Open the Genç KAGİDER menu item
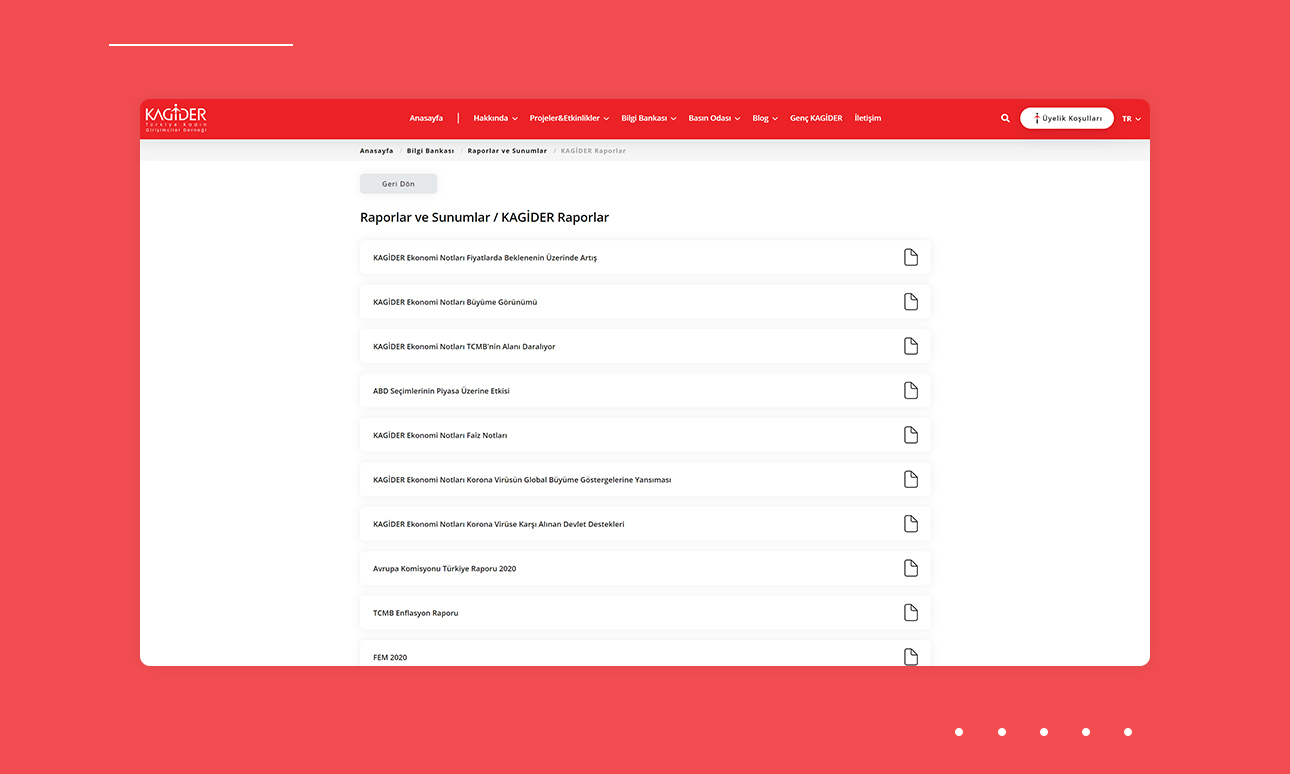1290x774 pixels. (816, 118)
